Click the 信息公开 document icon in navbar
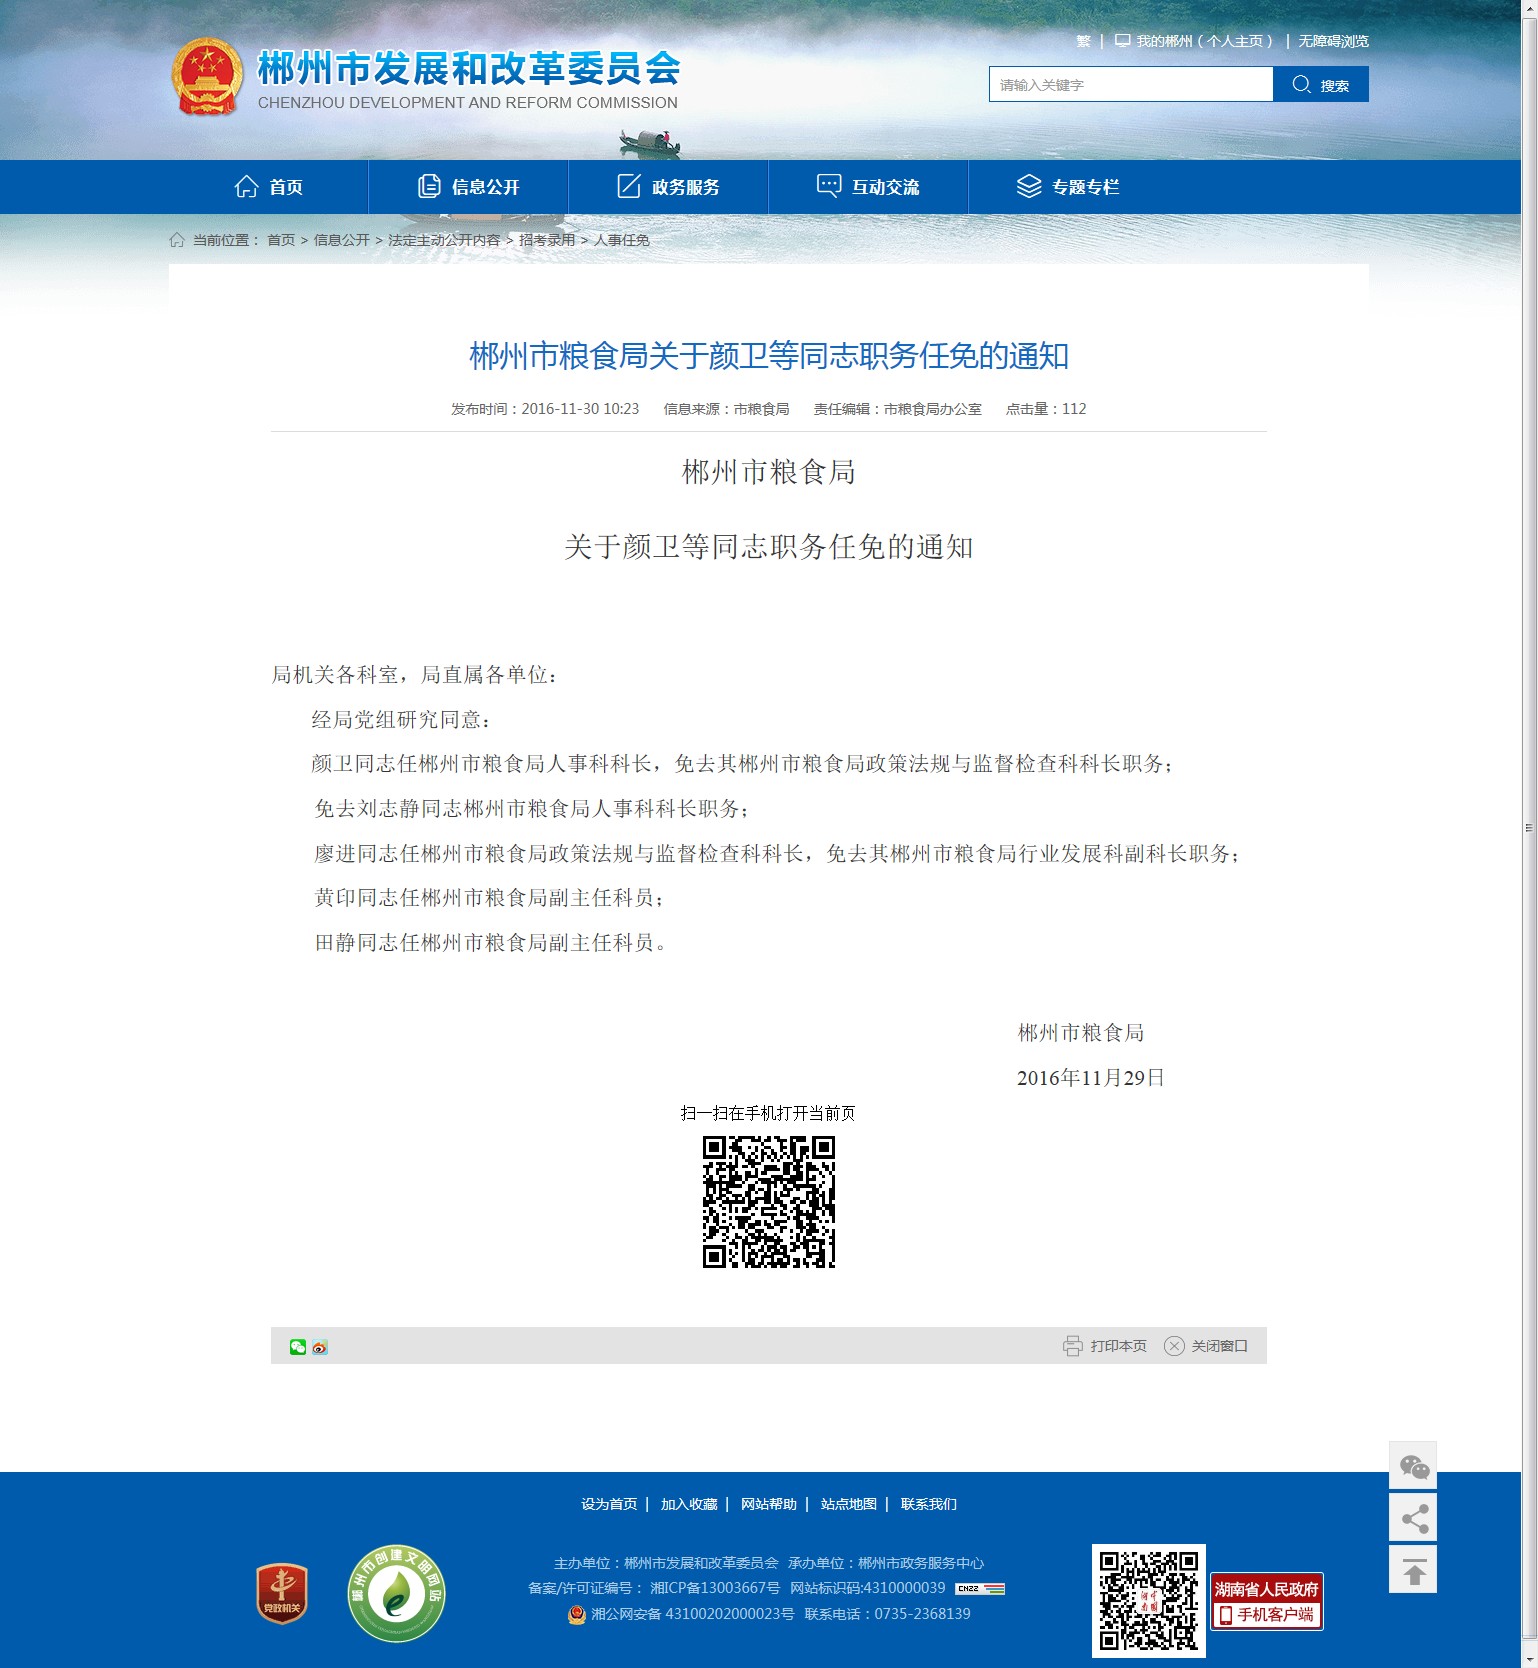This screenshot has width=1538, height=1668. pyautogui.click(x=429, y=186)
